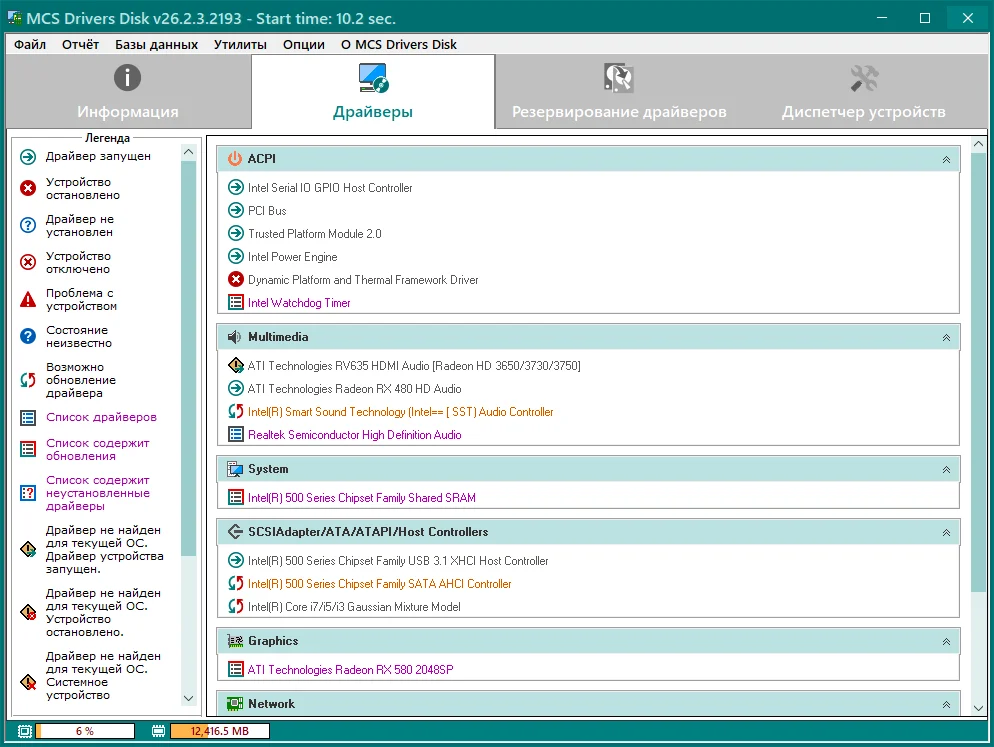Viewport: 994px width, 747px height.
Task: Switch to Диспетчер устройств tab
Action: pos(863,92)
